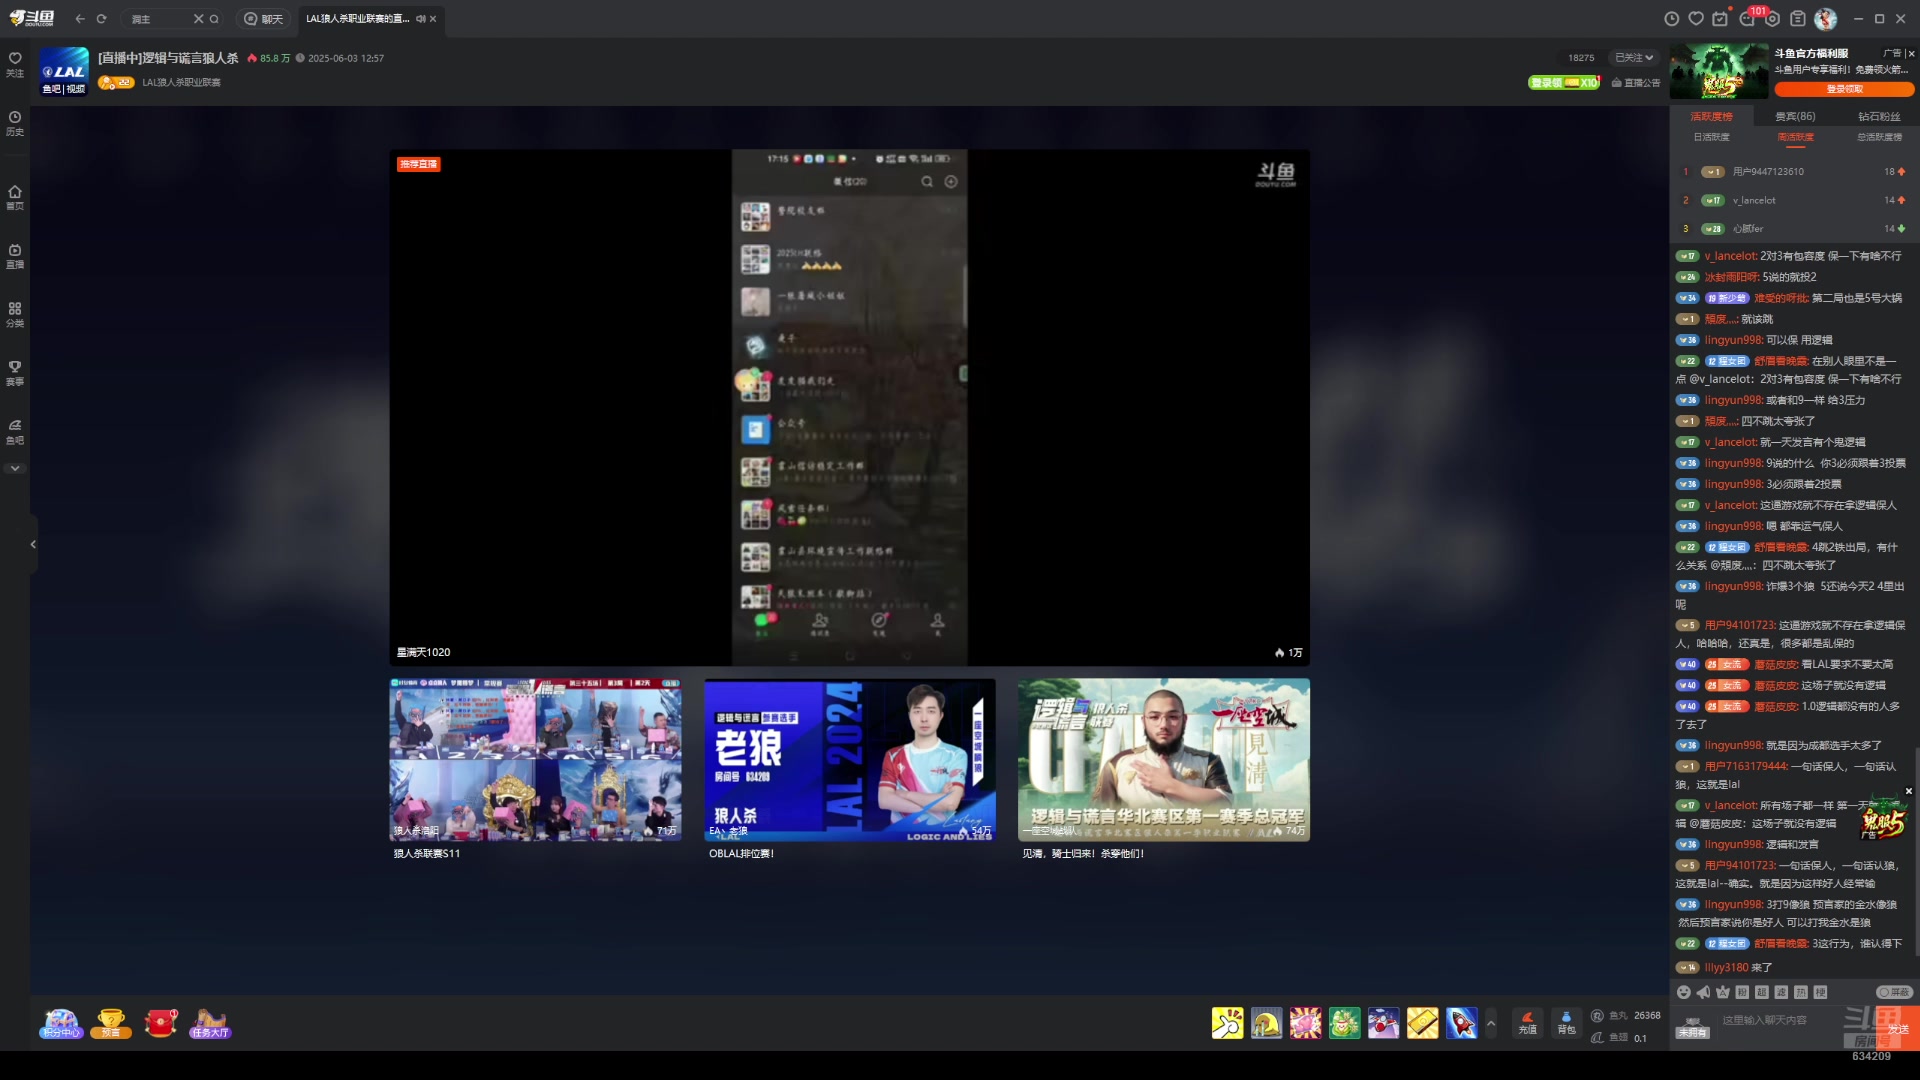This screenshot has height=1080, width=1920.
Task: Close the floating 鬼服5 ad in chat
Action: [1908, 791]
